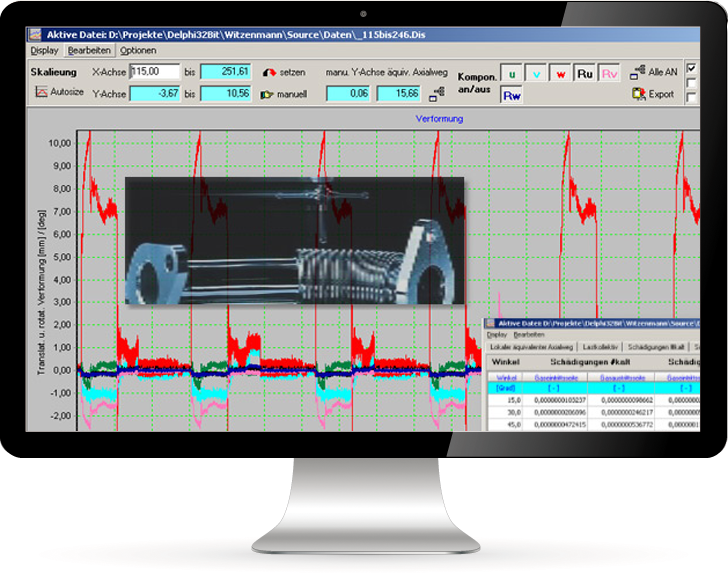Click the Export icon
The height and width of the screenshot is (577, 728).
pos(637,94)
